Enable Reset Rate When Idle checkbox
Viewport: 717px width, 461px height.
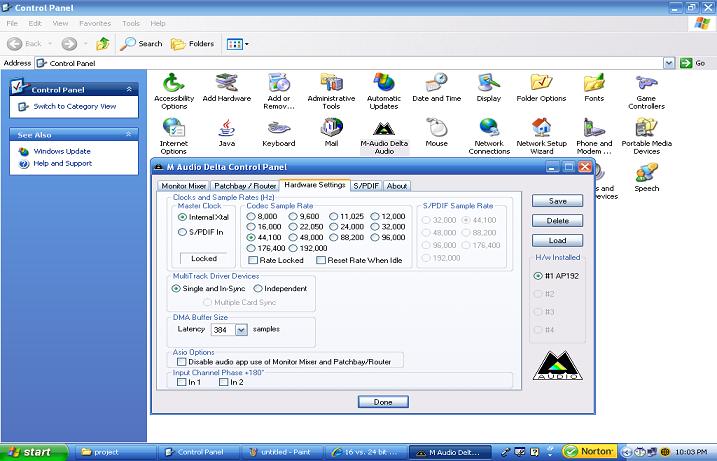click(x=359, y=260)
